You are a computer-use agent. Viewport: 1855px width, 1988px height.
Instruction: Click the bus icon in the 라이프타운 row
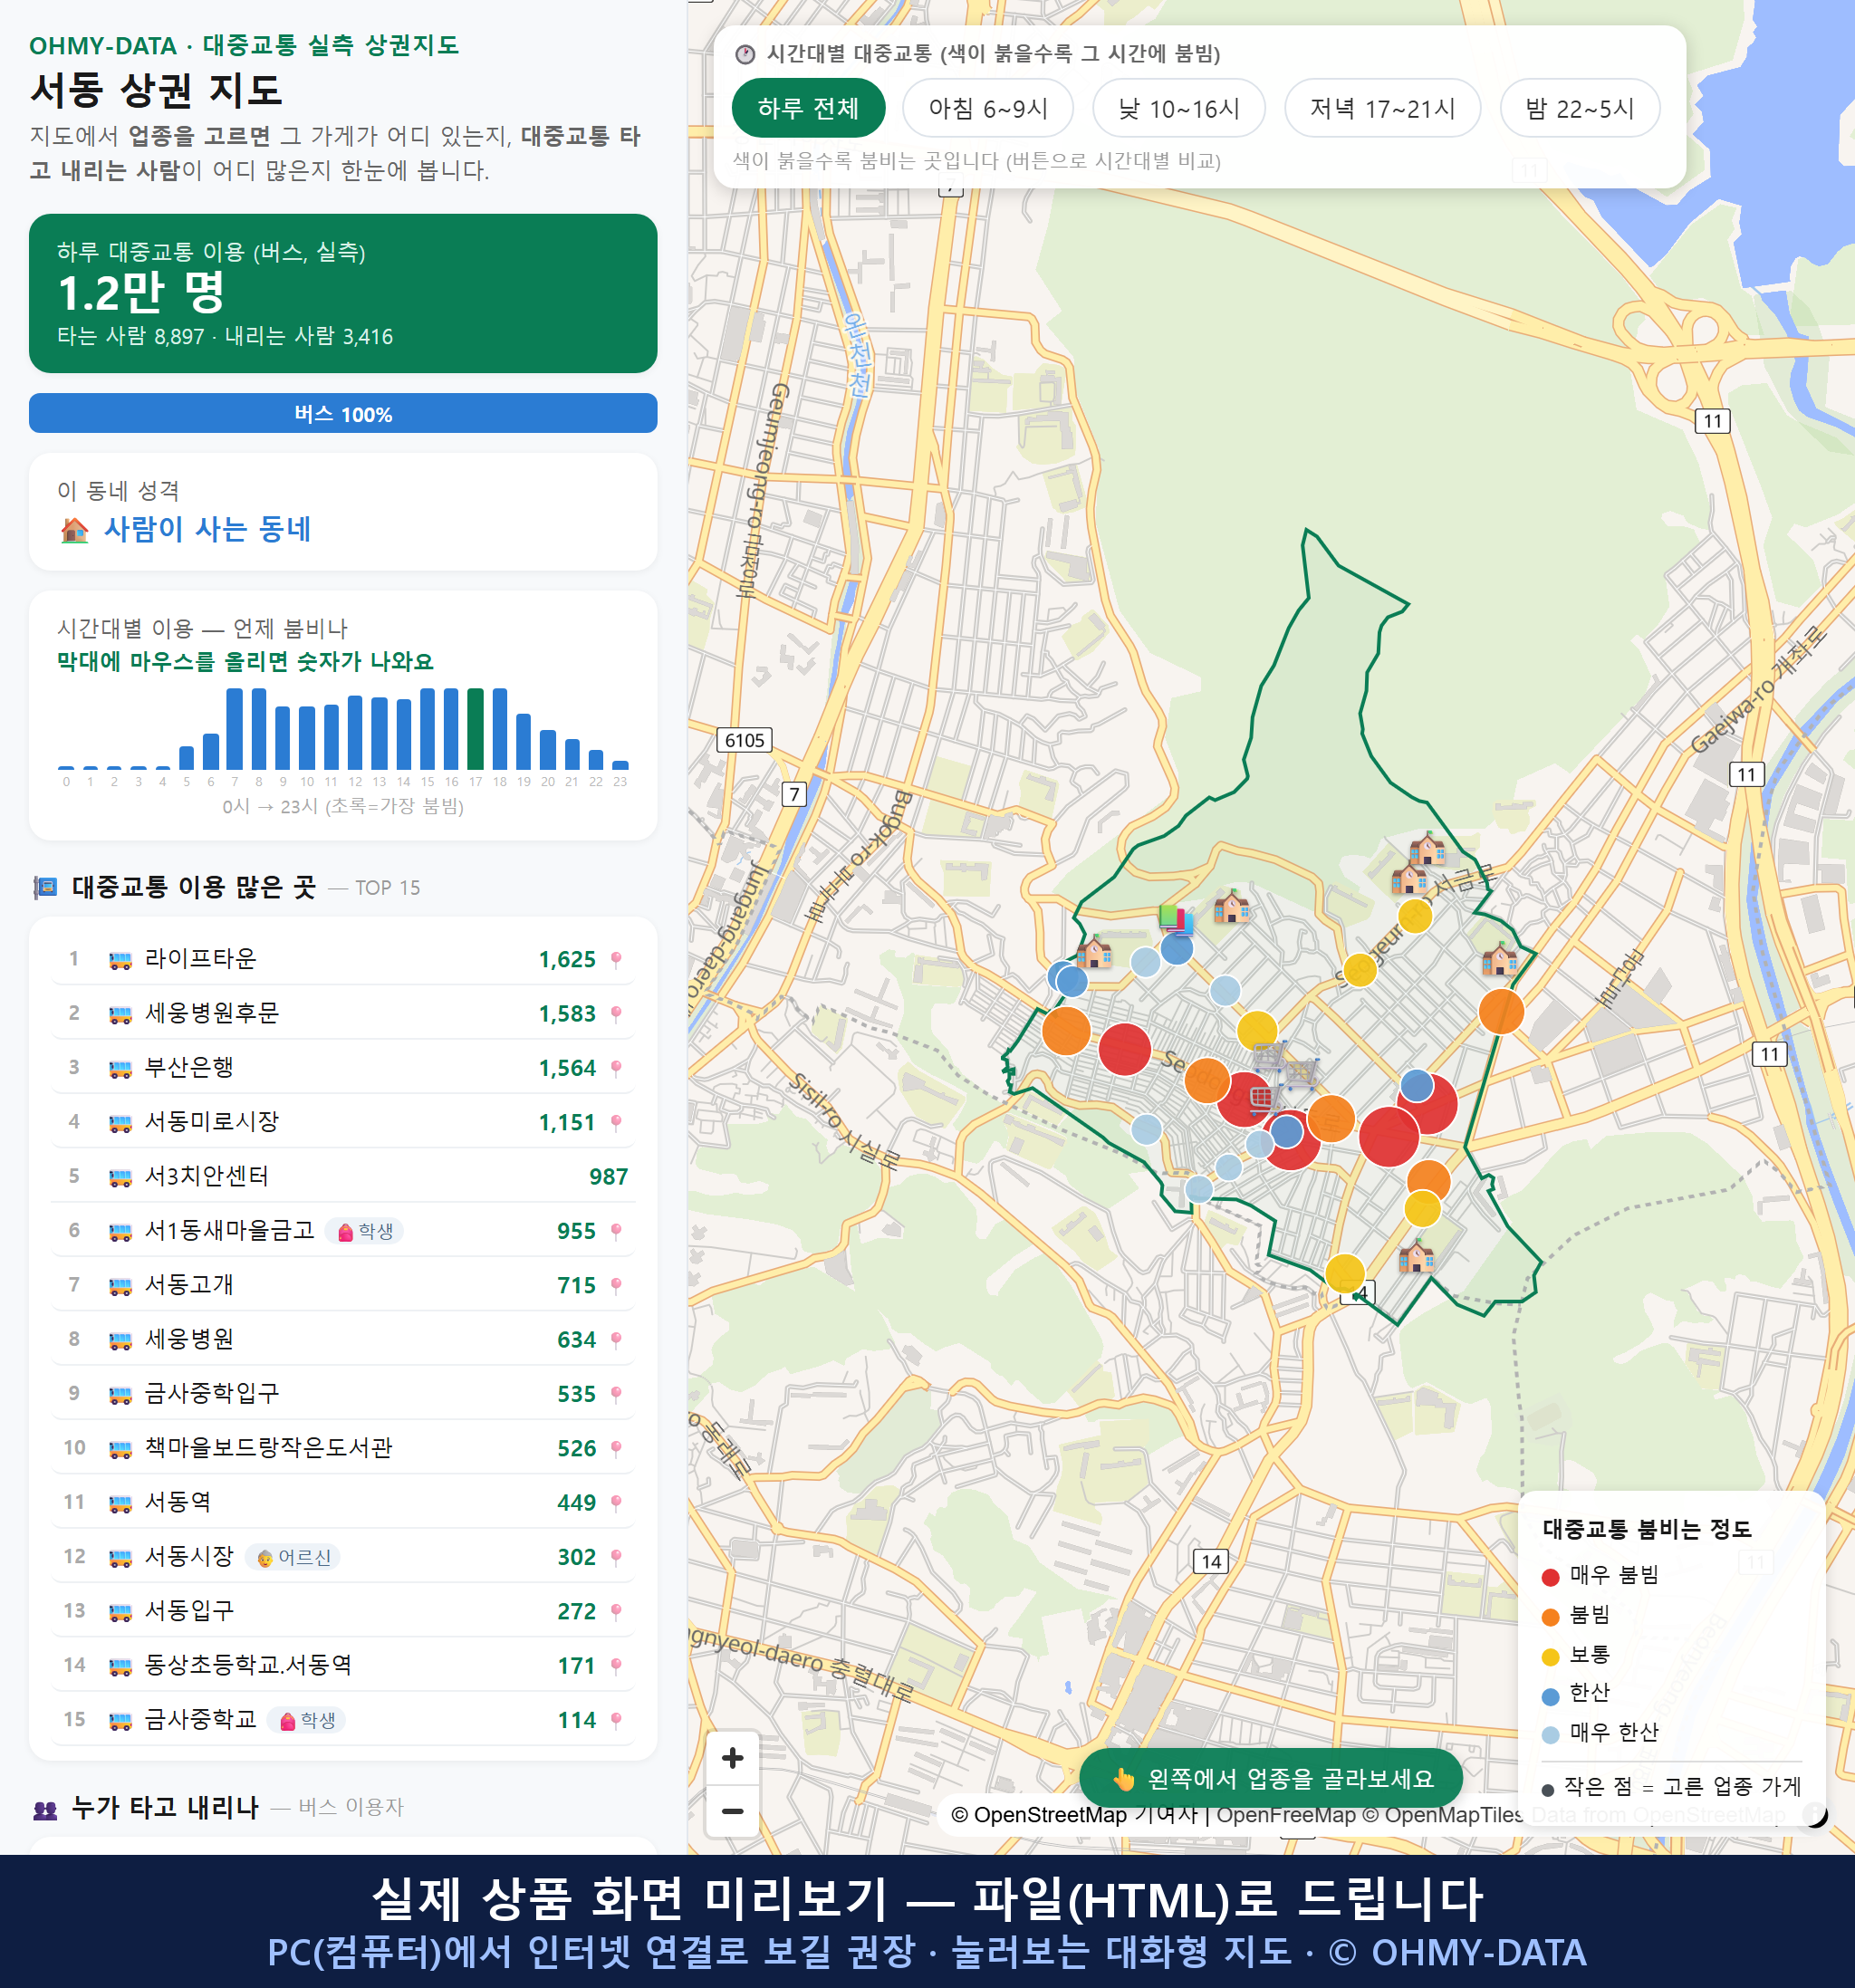[120, 960]
